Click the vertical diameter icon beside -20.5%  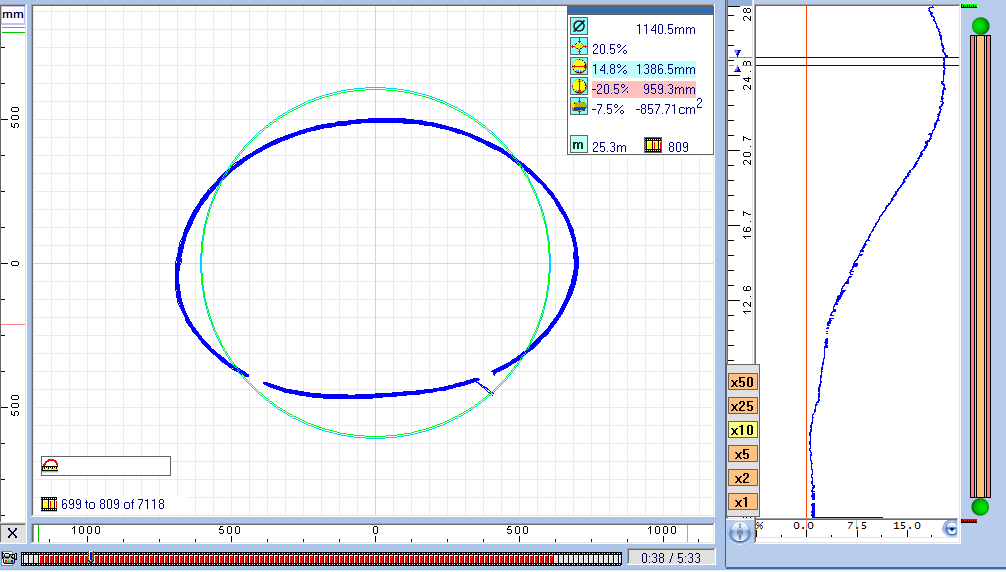pos(579,87)
